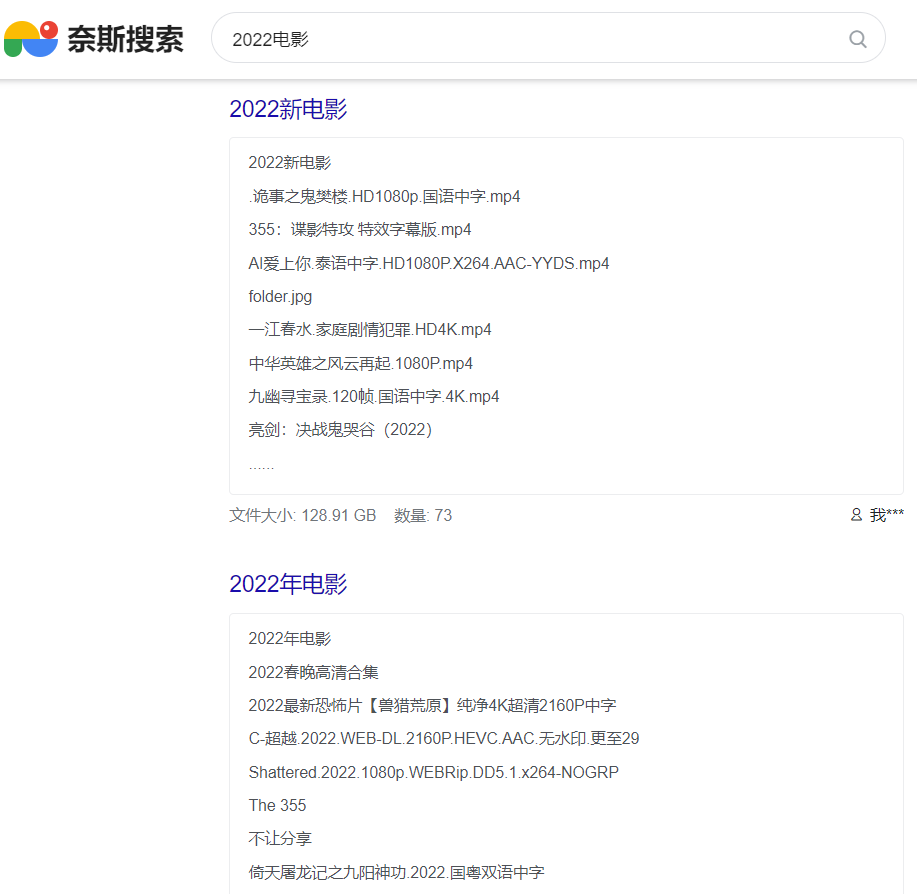
Task: Select file 九幽寻宝录.120帧.国语中字.4K.mp4
Action: (x=374, y=396)
